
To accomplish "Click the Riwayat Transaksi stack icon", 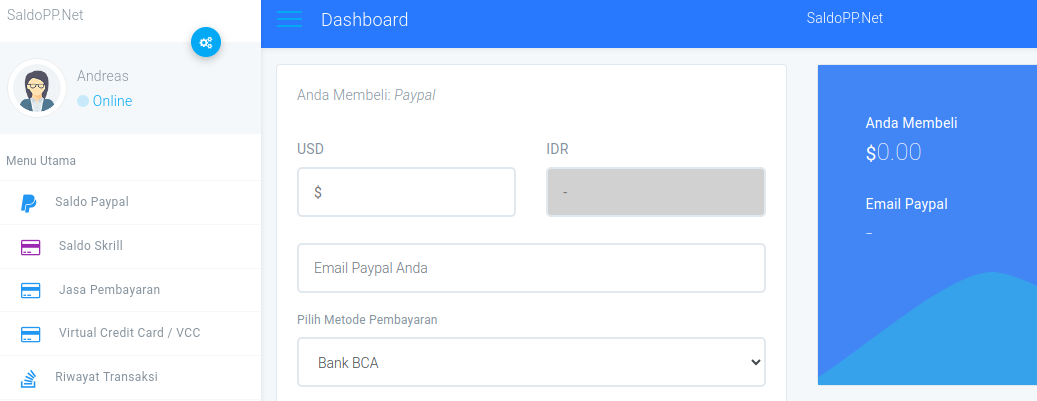I will [28, 379].
